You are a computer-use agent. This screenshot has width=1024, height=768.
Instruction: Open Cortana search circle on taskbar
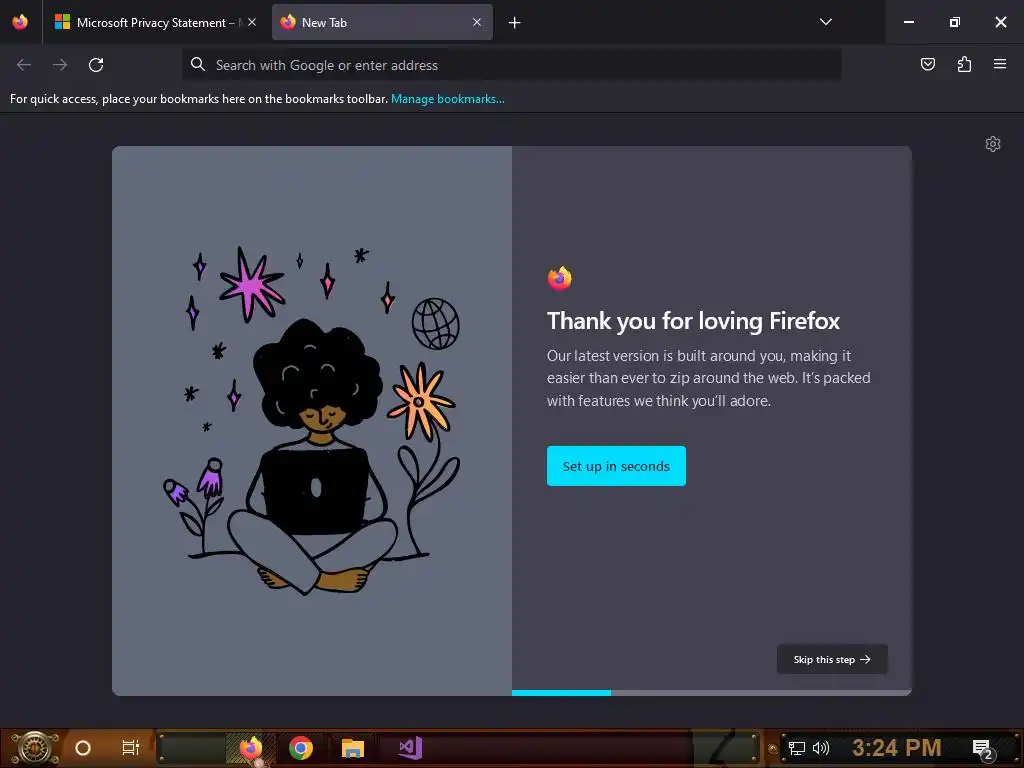point(82,748)
